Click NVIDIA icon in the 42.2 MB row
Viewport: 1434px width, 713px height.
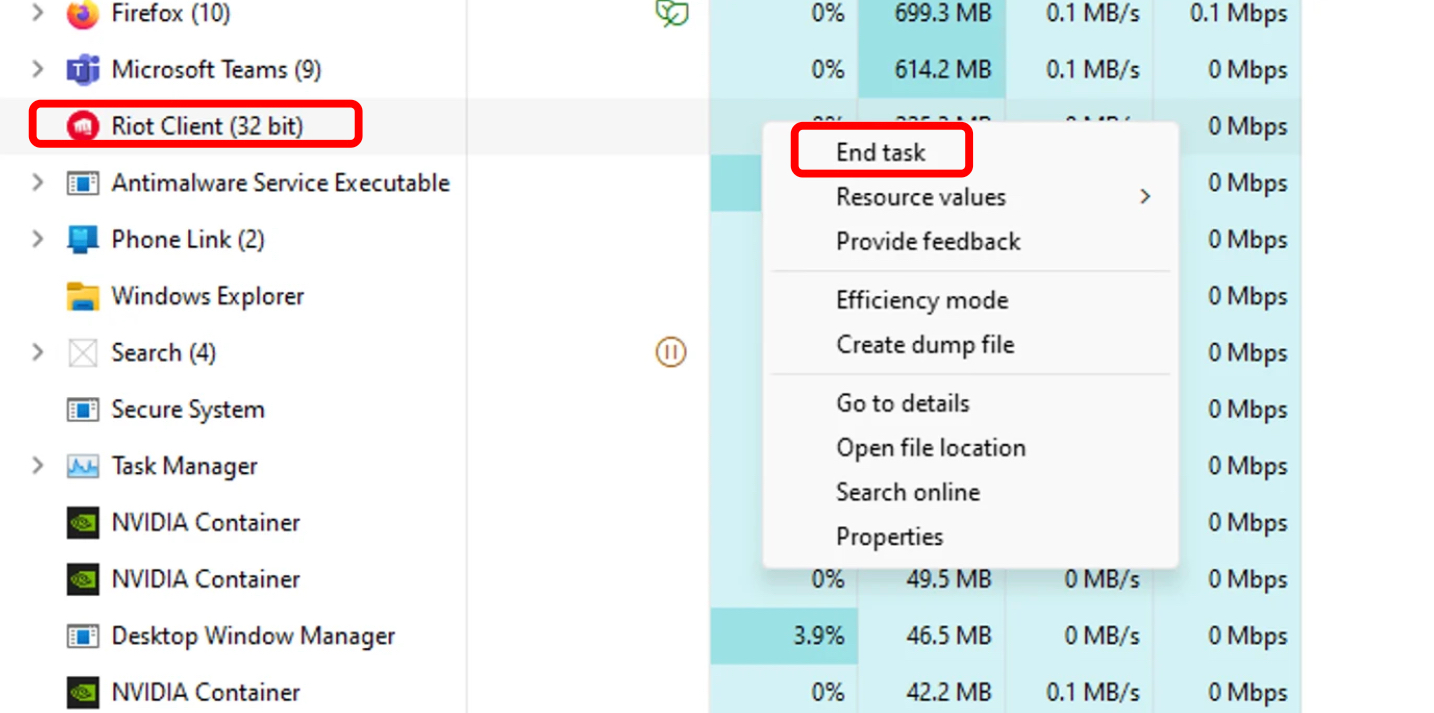[x=83, y=692]
